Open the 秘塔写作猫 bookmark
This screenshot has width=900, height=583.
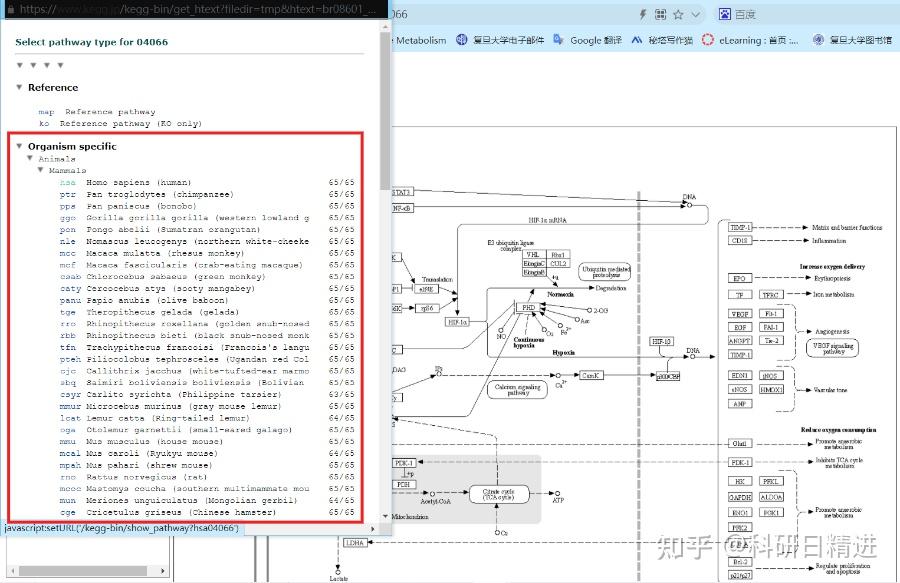[x=662, y=40]
